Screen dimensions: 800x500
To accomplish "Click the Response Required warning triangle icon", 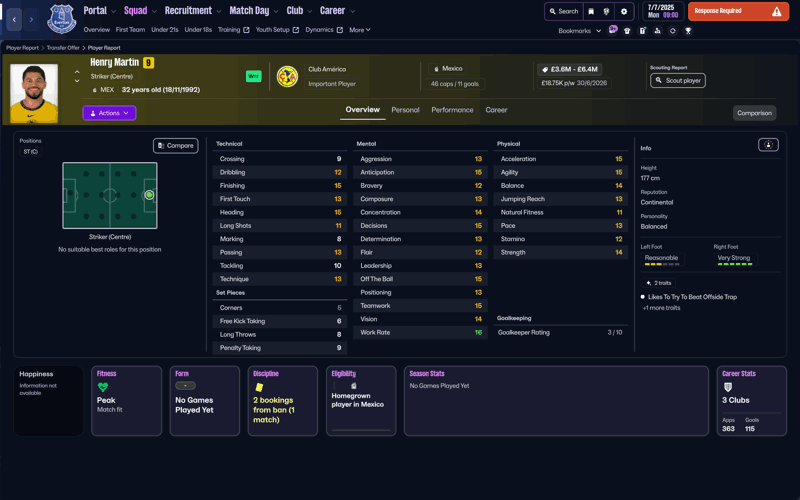I will pyautogui.click(x=776, y=12).
